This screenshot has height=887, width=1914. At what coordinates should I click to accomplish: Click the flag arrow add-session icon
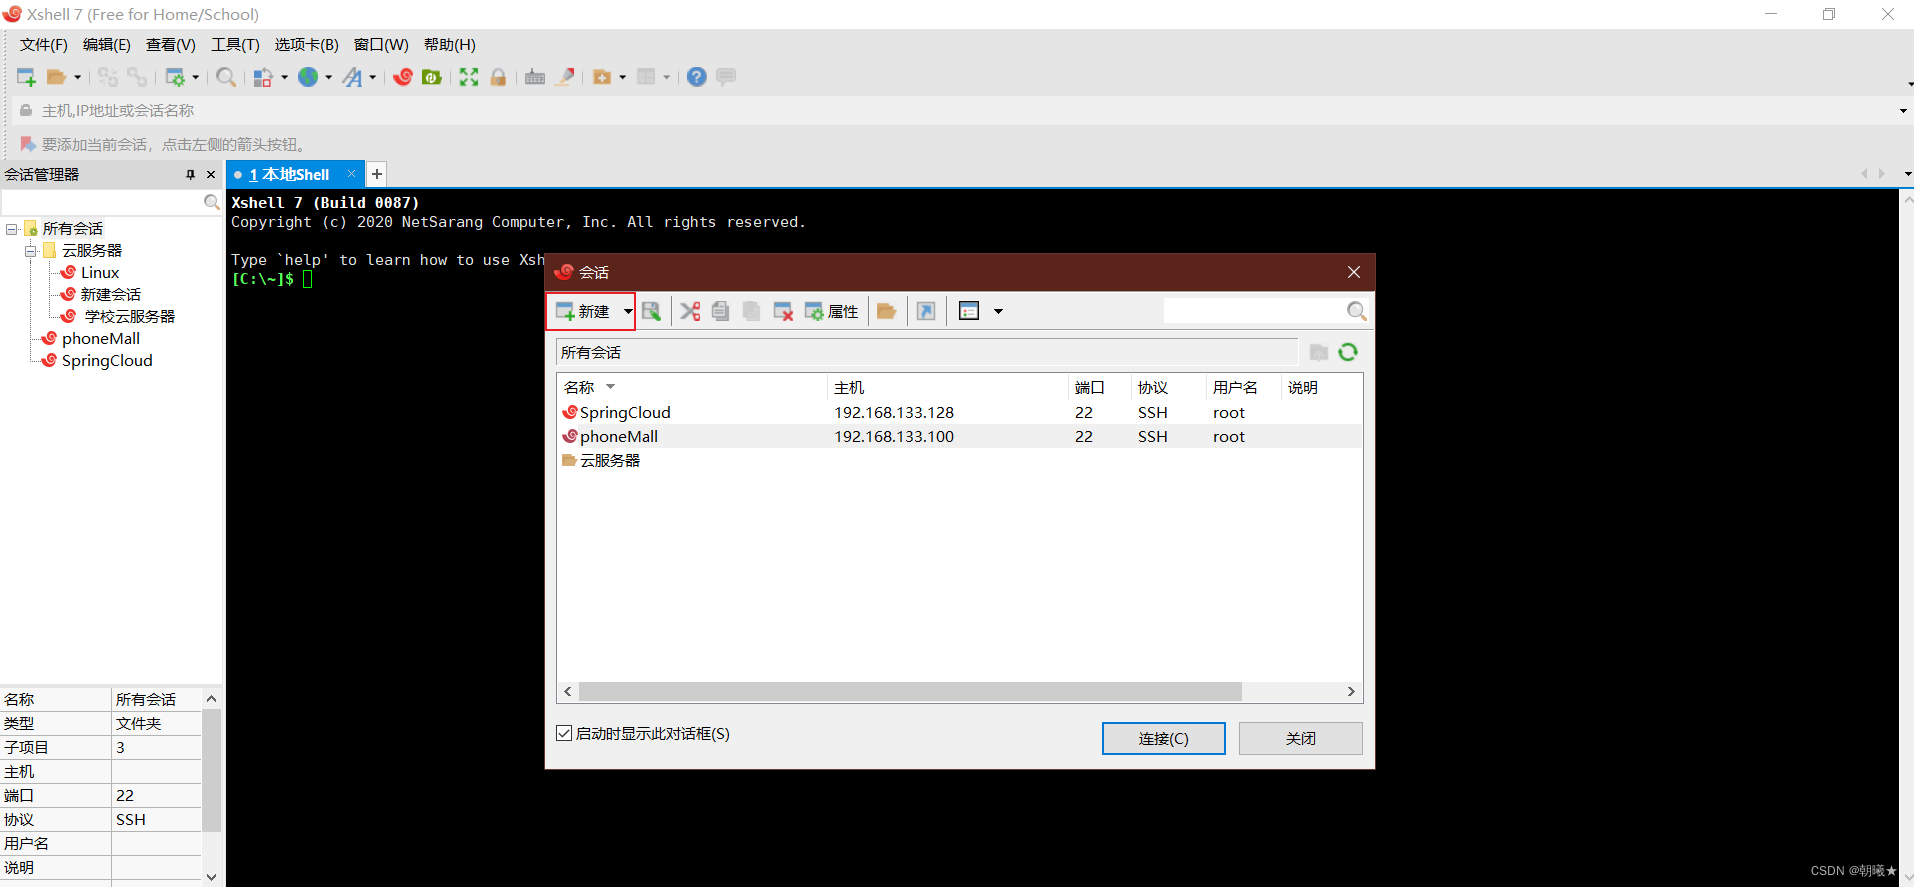pos(28,144)
